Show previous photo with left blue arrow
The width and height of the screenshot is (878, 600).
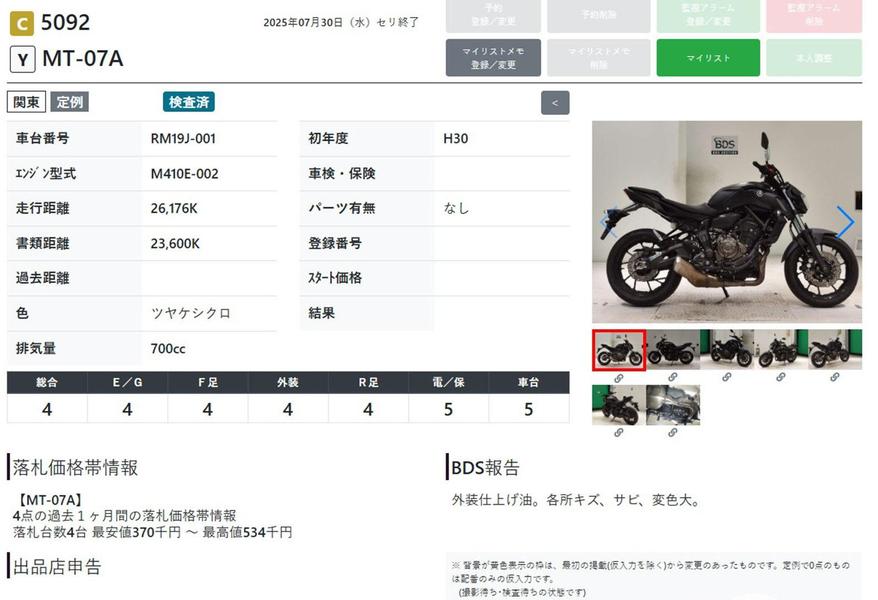click(x=607, y=222)
